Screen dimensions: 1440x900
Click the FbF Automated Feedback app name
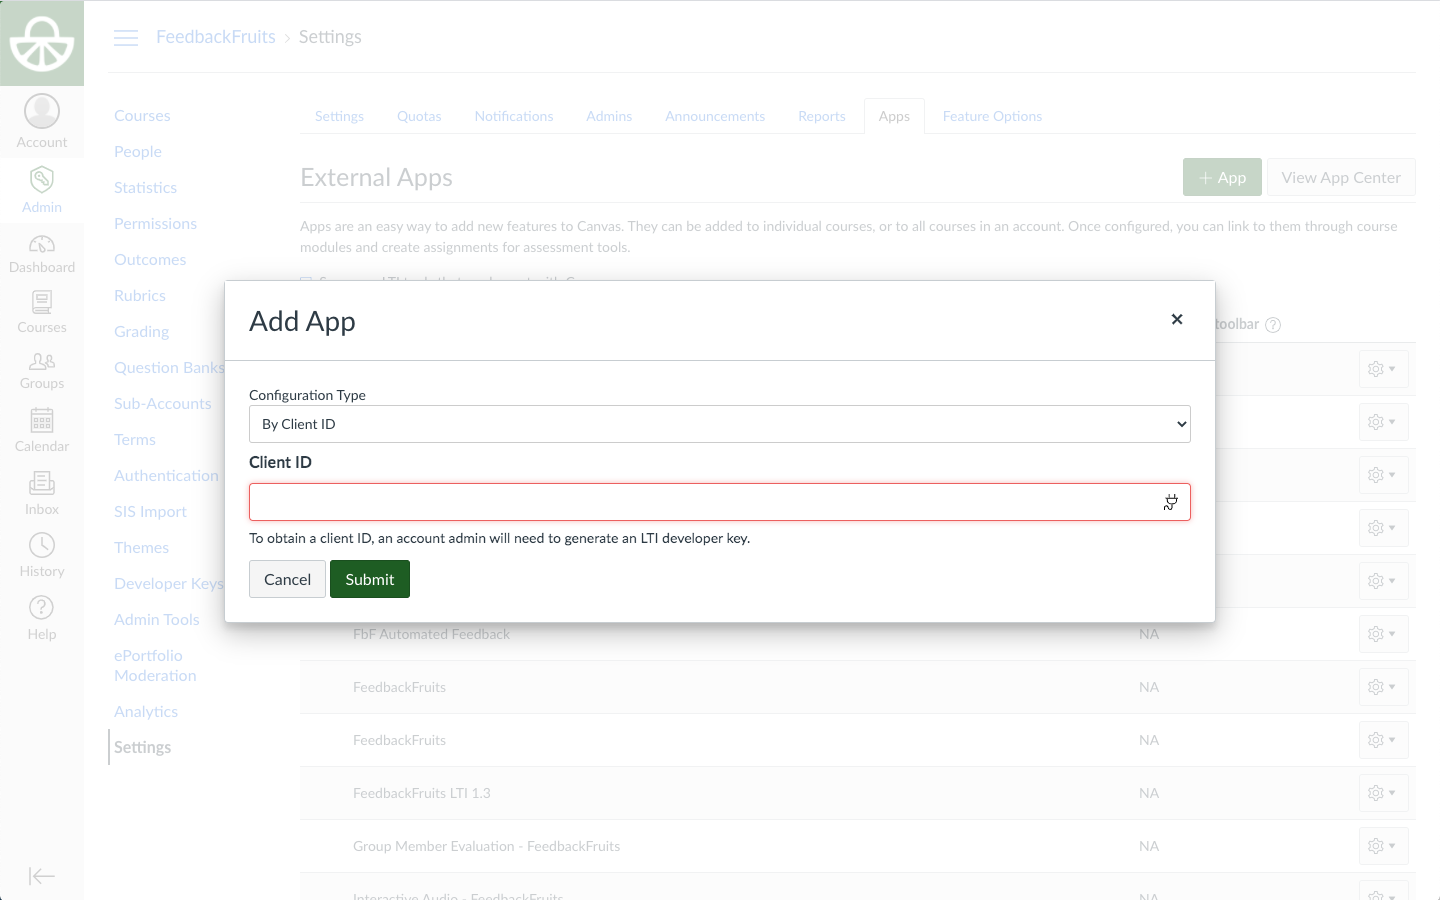tap(431, 634)
